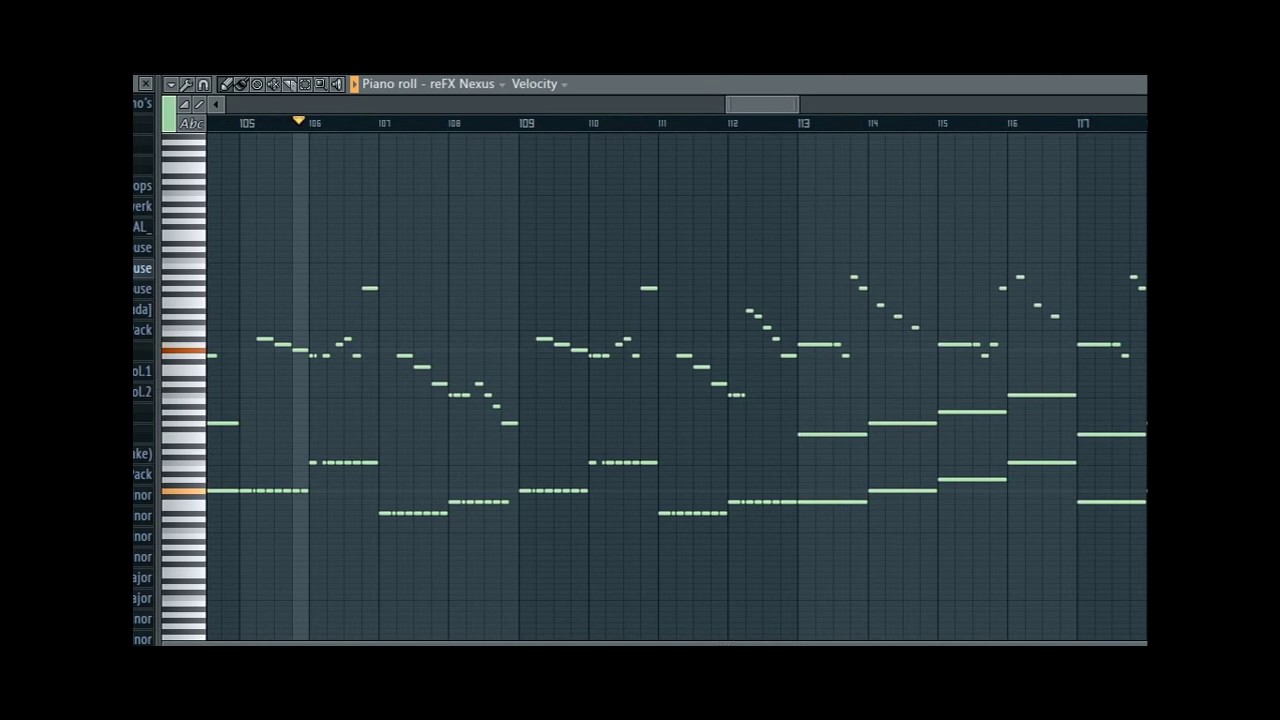Click bar 111 on the ruler
1280x720 pixels.
(662, 124)
